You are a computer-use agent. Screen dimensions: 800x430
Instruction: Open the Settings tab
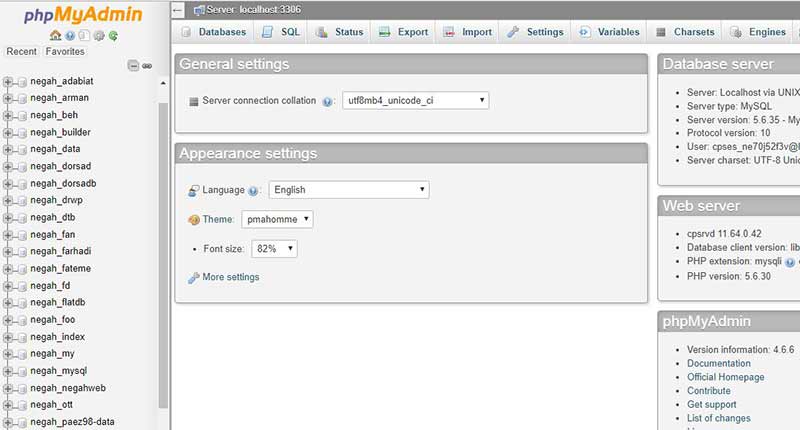point(536,32)
